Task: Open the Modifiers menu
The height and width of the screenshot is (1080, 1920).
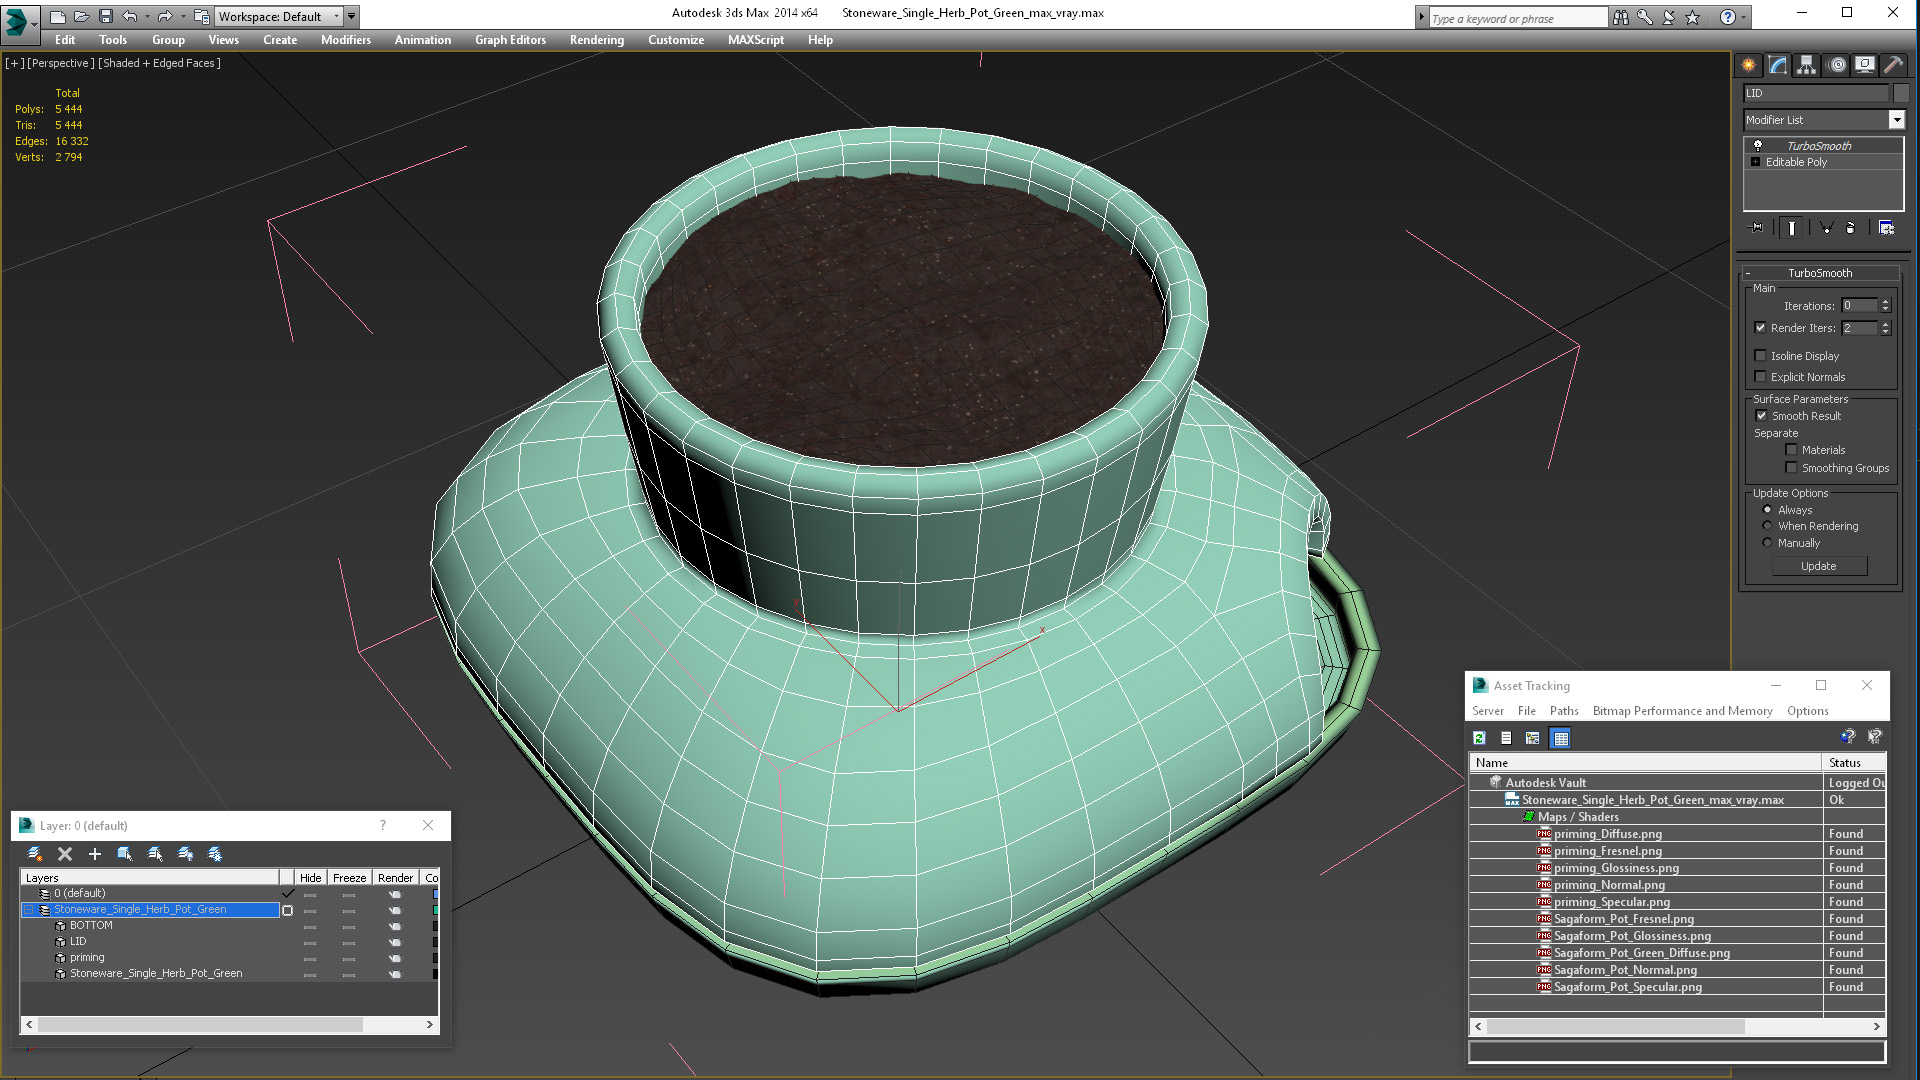Action: [x=345, y=40]
